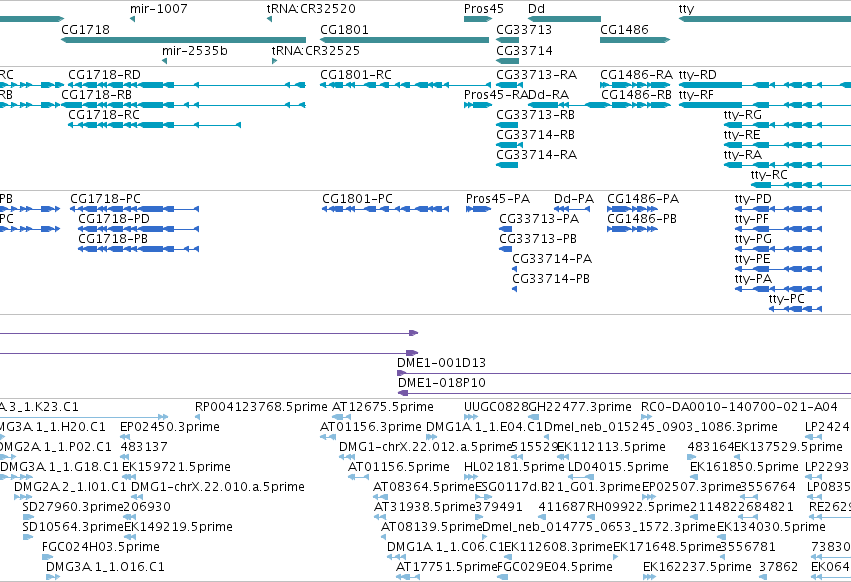This screenshot has height=582, width=851.
Task: Click the tty-PF protein label
Action: pos(752,219)
